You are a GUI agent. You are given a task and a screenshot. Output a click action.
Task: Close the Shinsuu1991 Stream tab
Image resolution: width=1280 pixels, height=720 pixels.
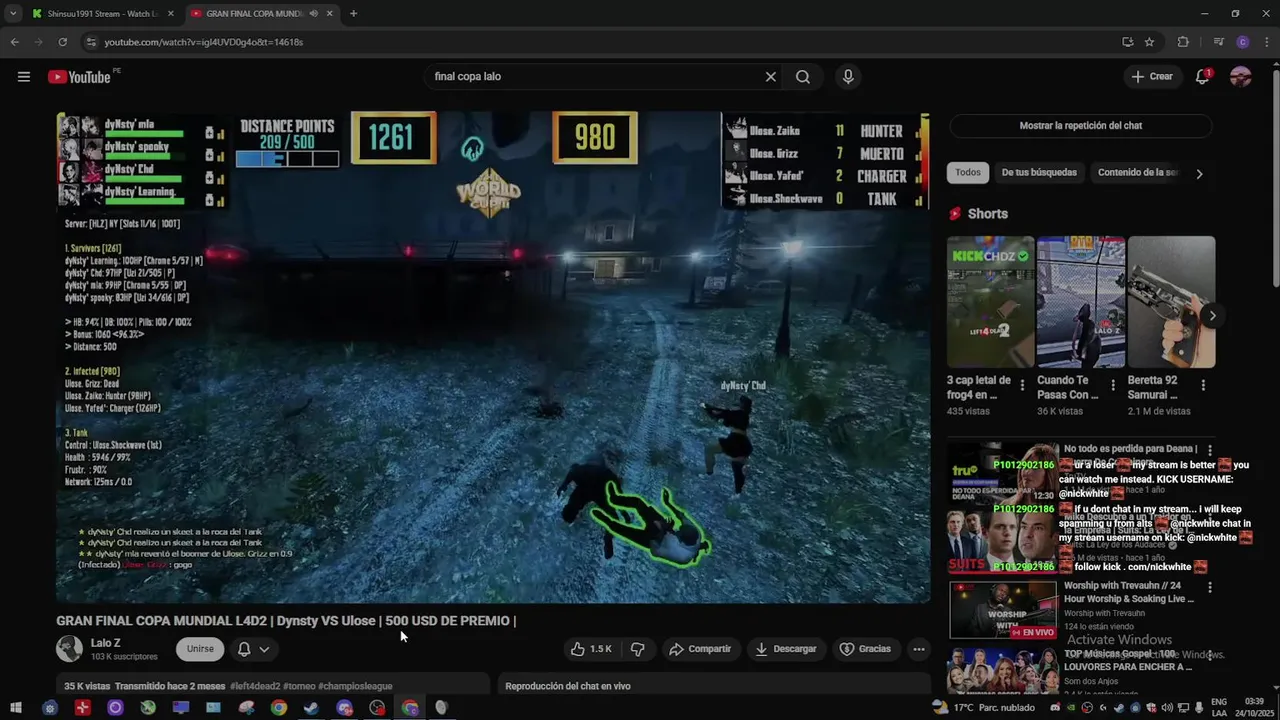click(x=170, y=14)
